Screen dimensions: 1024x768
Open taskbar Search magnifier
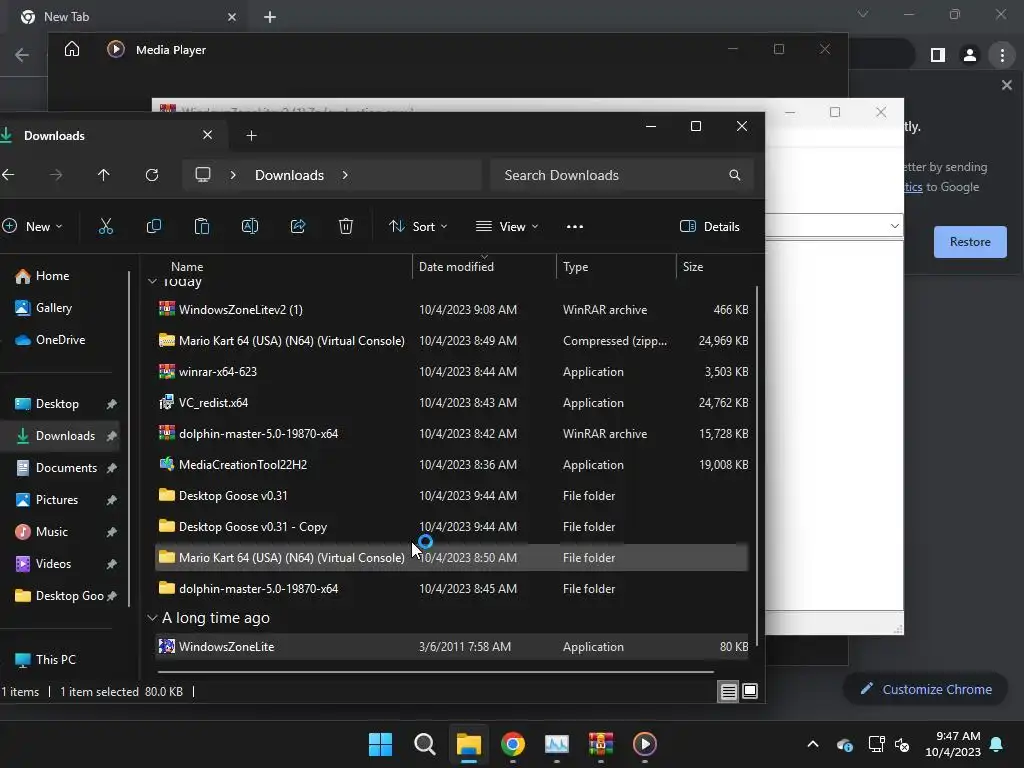424,744
